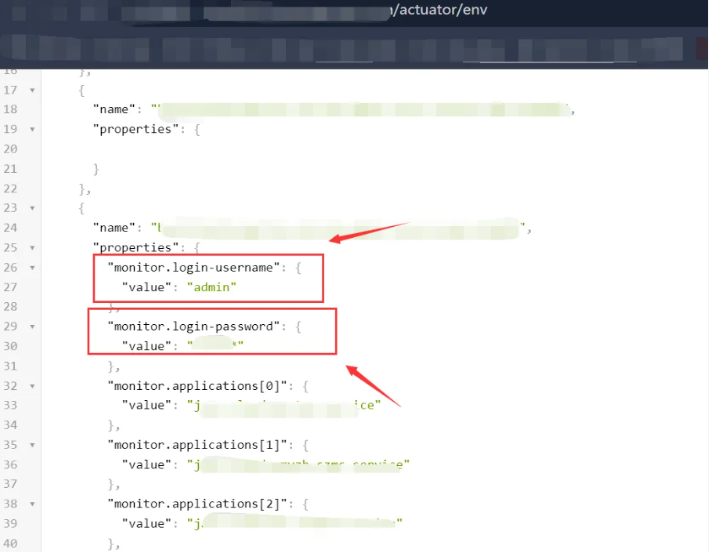709x552 pixels.
Task: Click the "value" key on line 27
Action: [147, 287]
